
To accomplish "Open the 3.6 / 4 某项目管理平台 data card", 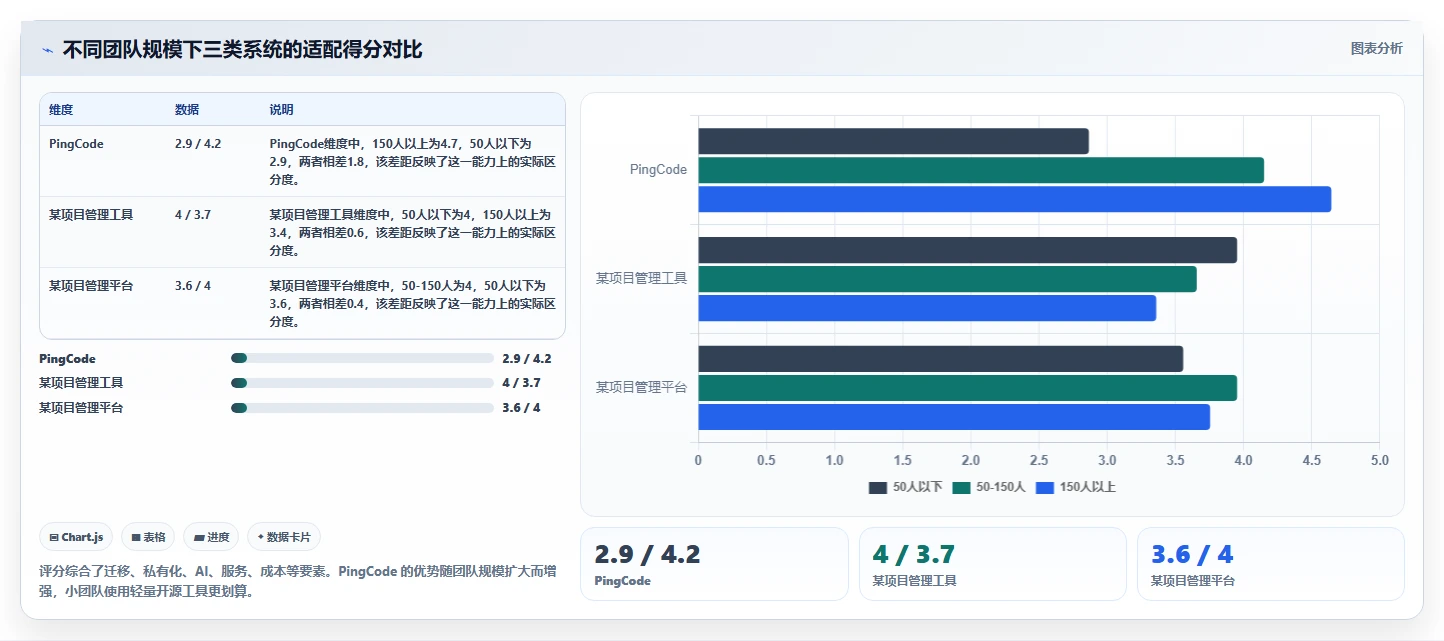I will click(x=1270, y=564).
